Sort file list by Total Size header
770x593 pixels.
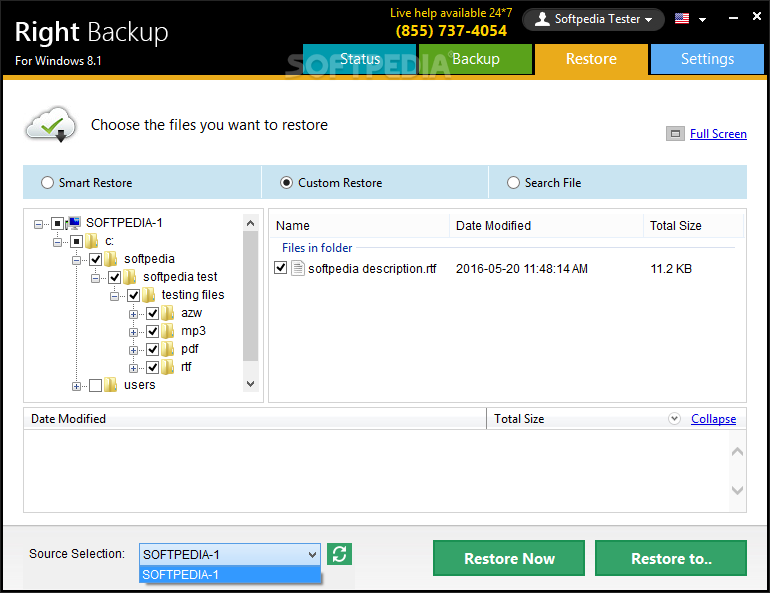coord(693,225)
